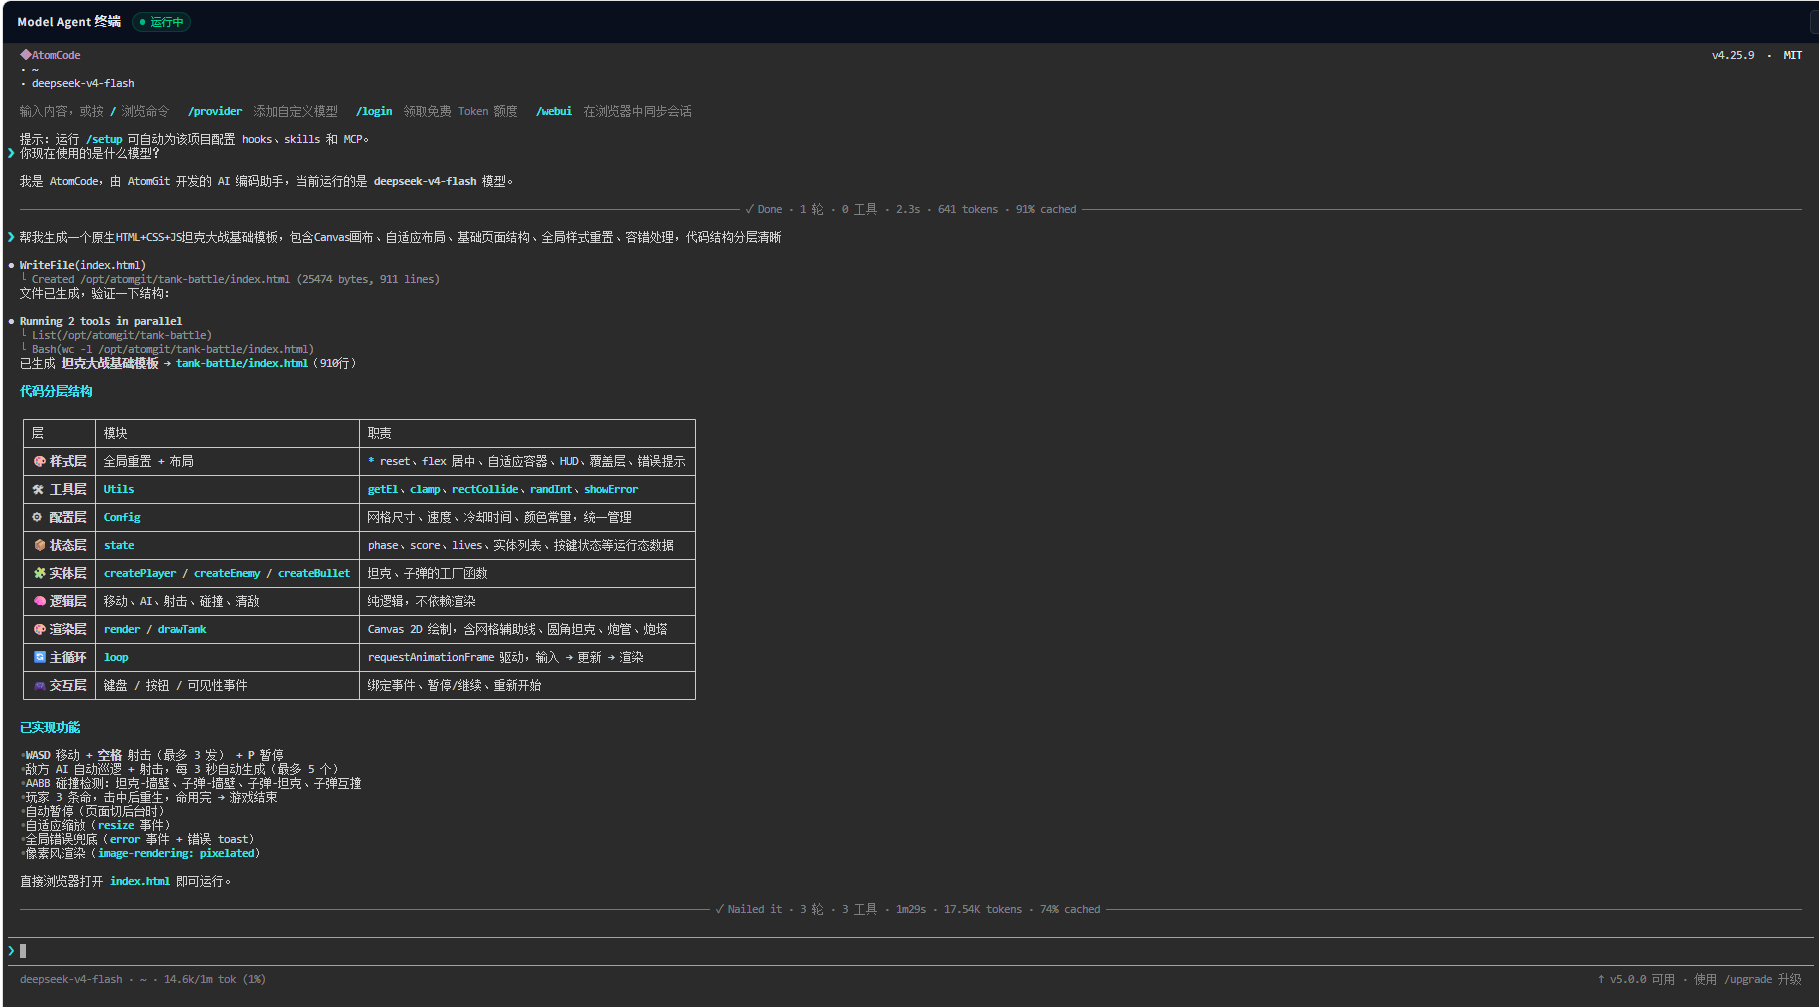Click the refresh loop icon beside 主循环
This screenshot has height=1007, width=1819.
coord(39,657)
